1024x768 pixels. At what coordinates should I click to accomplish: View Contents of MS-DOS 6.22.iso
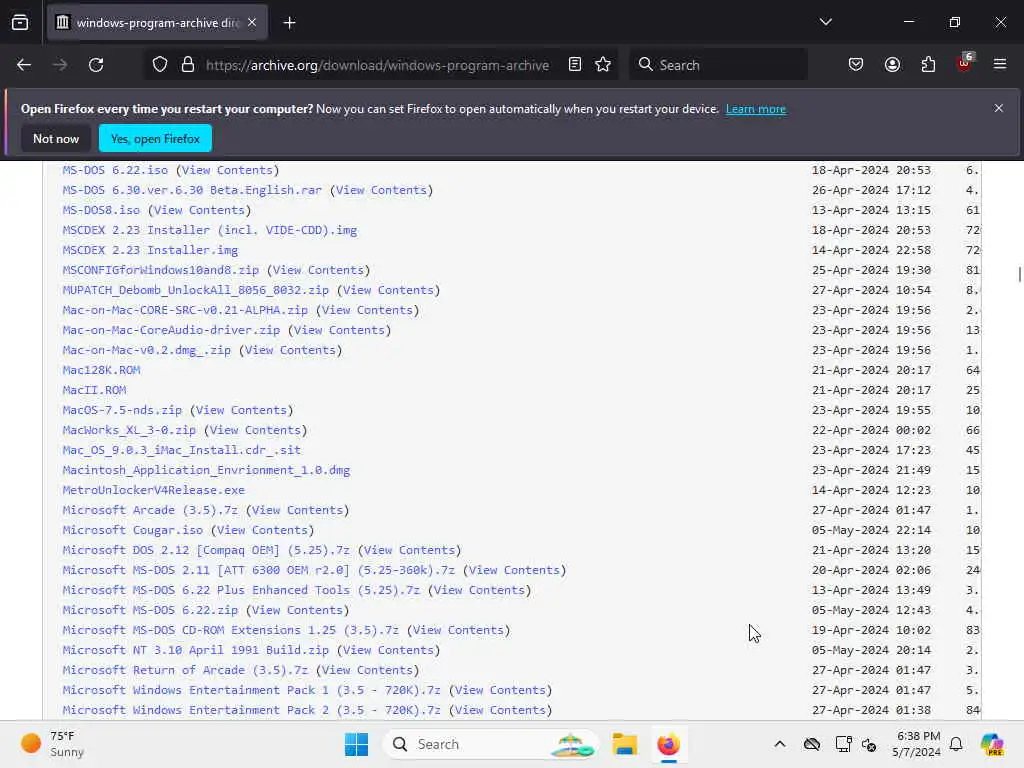point(227,170)
